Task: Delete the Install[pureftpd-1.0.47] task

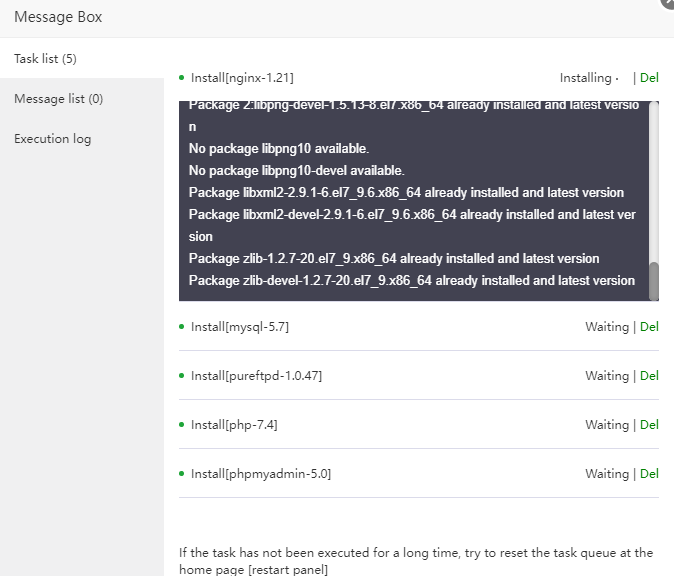Action: pyautogui.click(x=649, y=376)
